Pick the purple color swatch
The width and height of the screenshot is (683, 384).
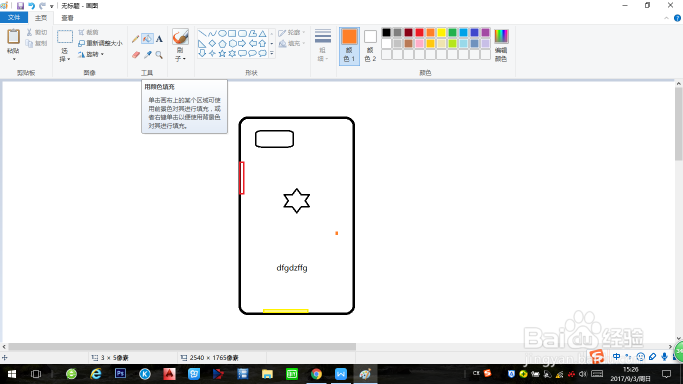point(485,32)
